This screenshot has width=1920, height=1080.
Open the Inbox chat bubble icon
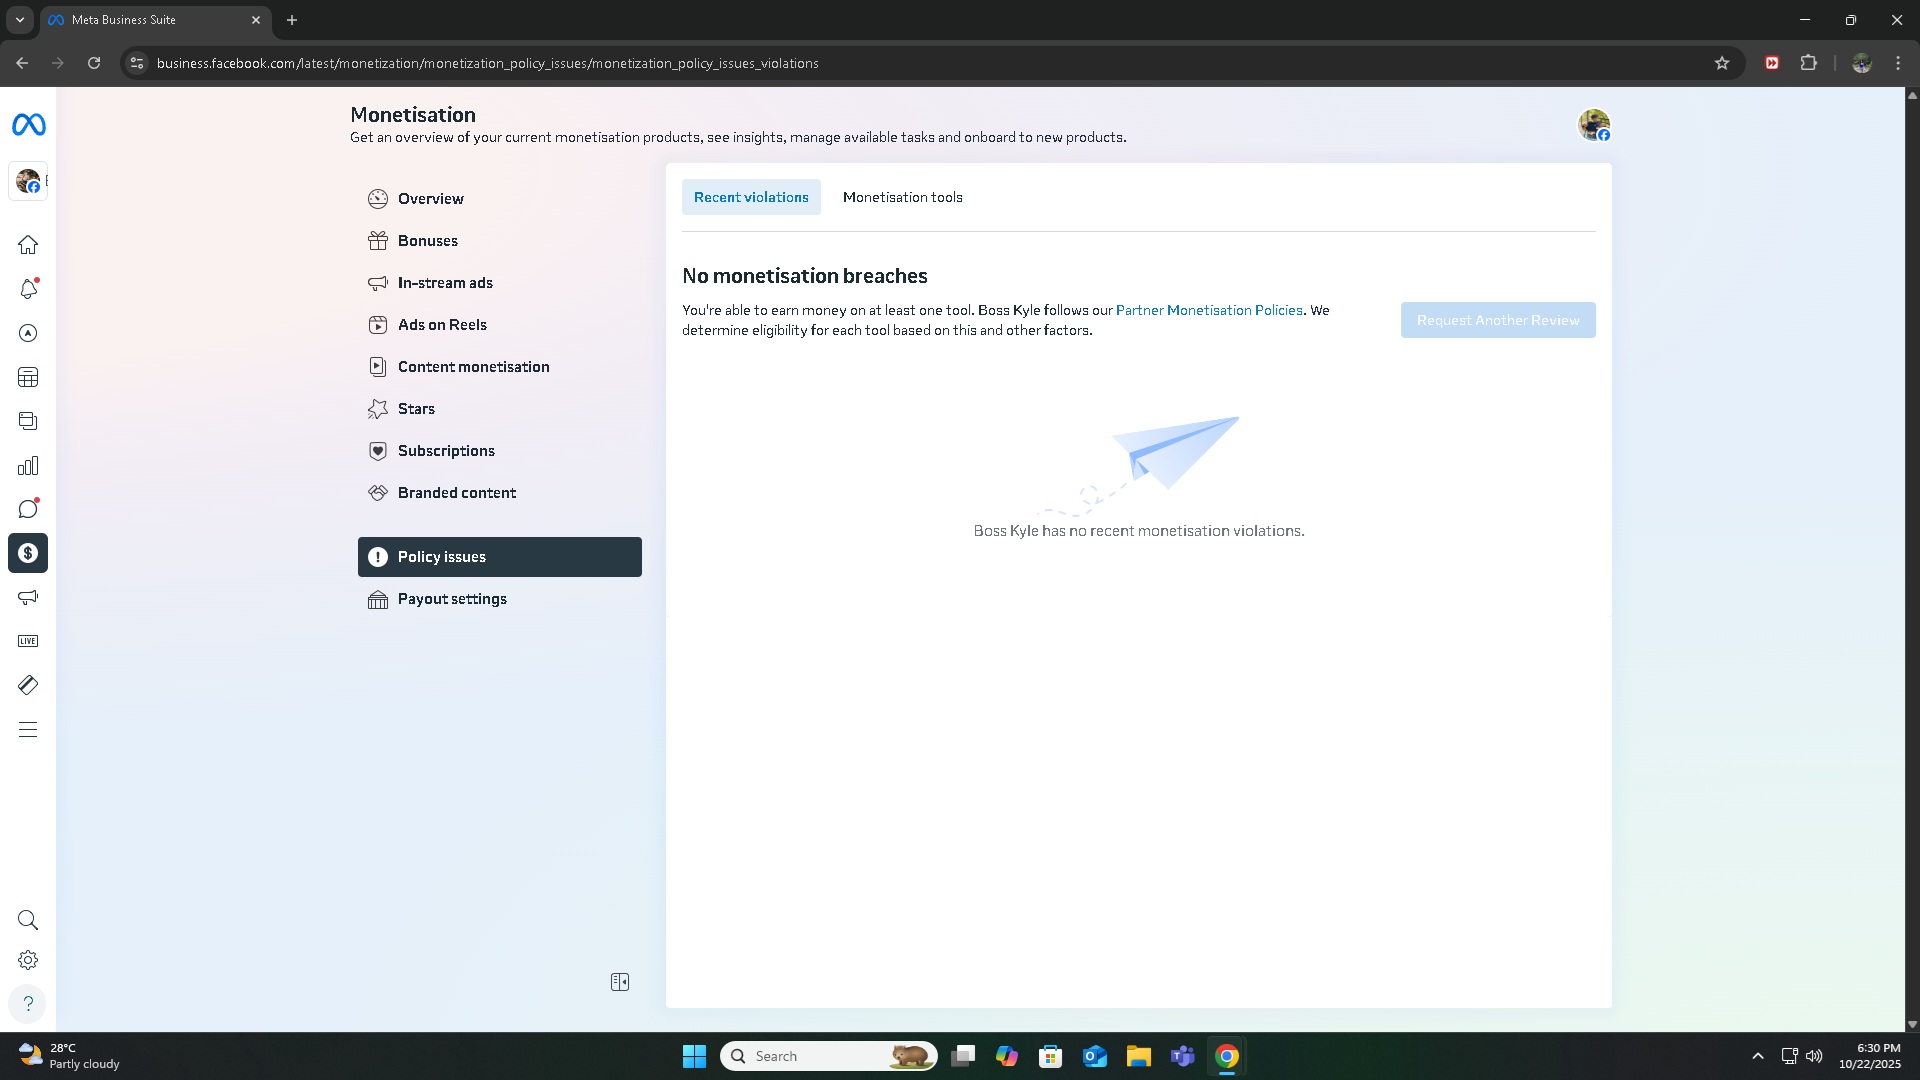pos(28,509)
